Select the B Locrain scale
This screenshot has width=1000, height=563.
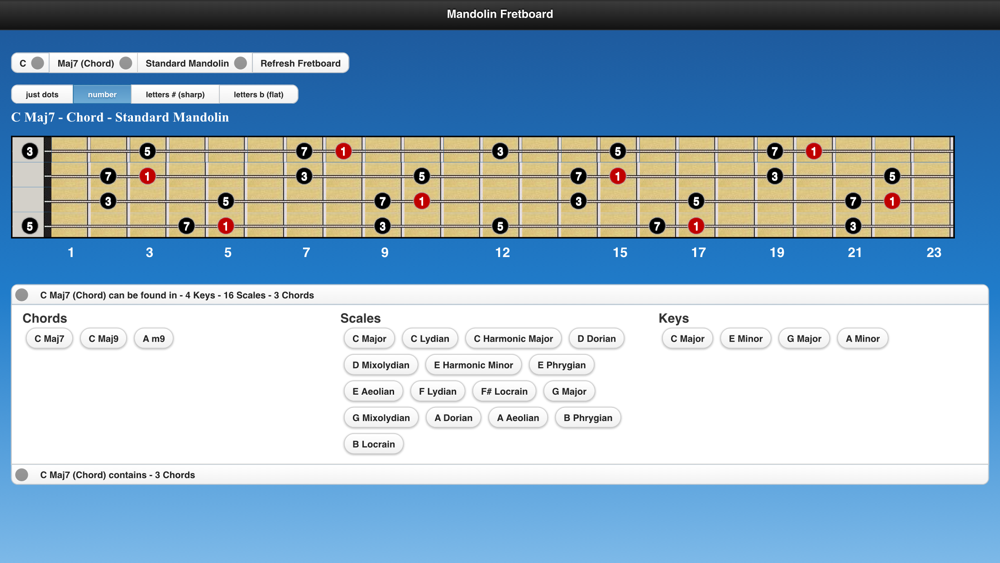click(x=374, y=444)
